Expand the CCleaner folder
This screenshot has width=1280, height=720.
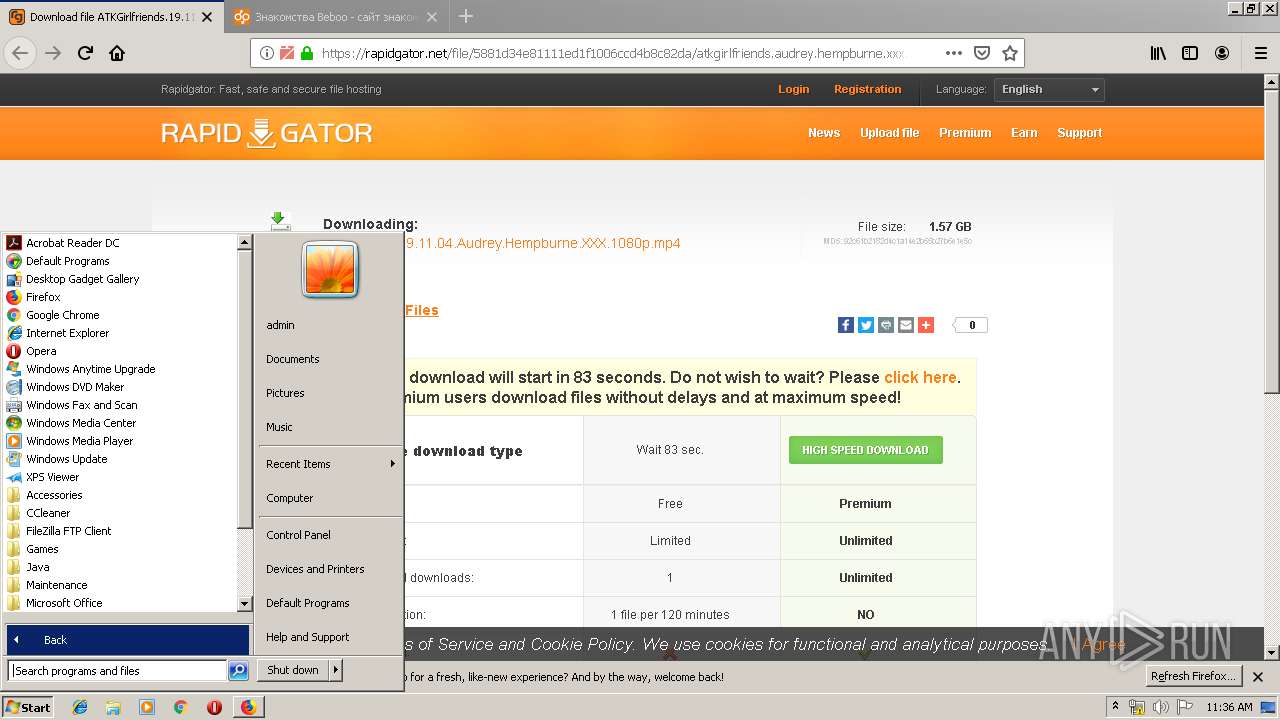pos(48,513)
